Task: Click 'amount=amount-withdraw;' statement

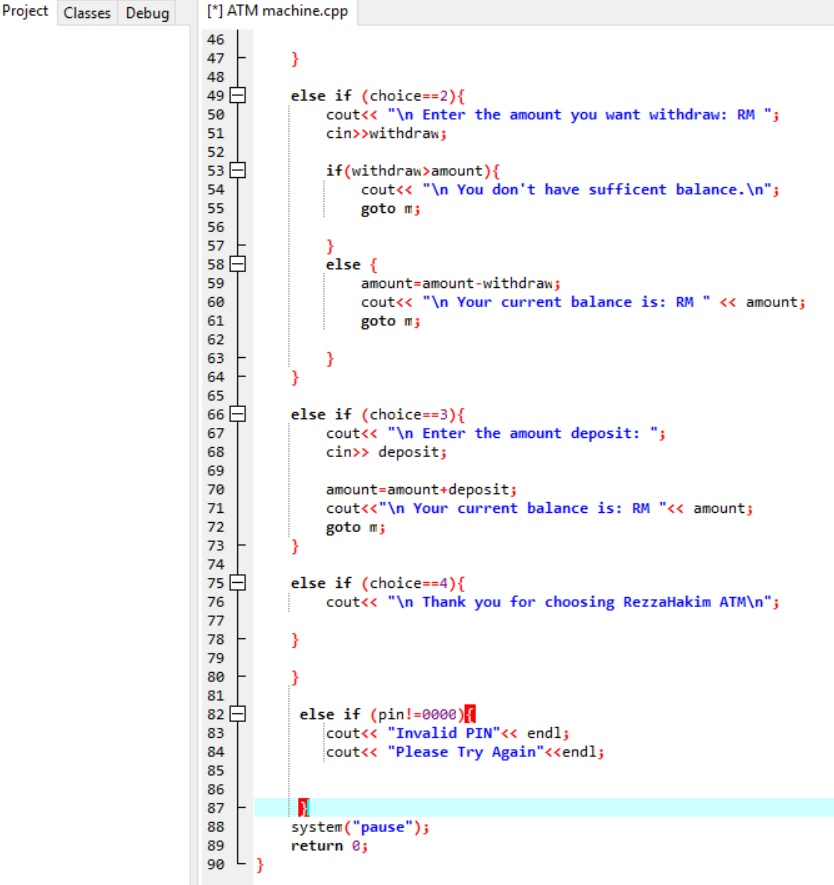Action: pyautogui.click(x=460, y=283)
